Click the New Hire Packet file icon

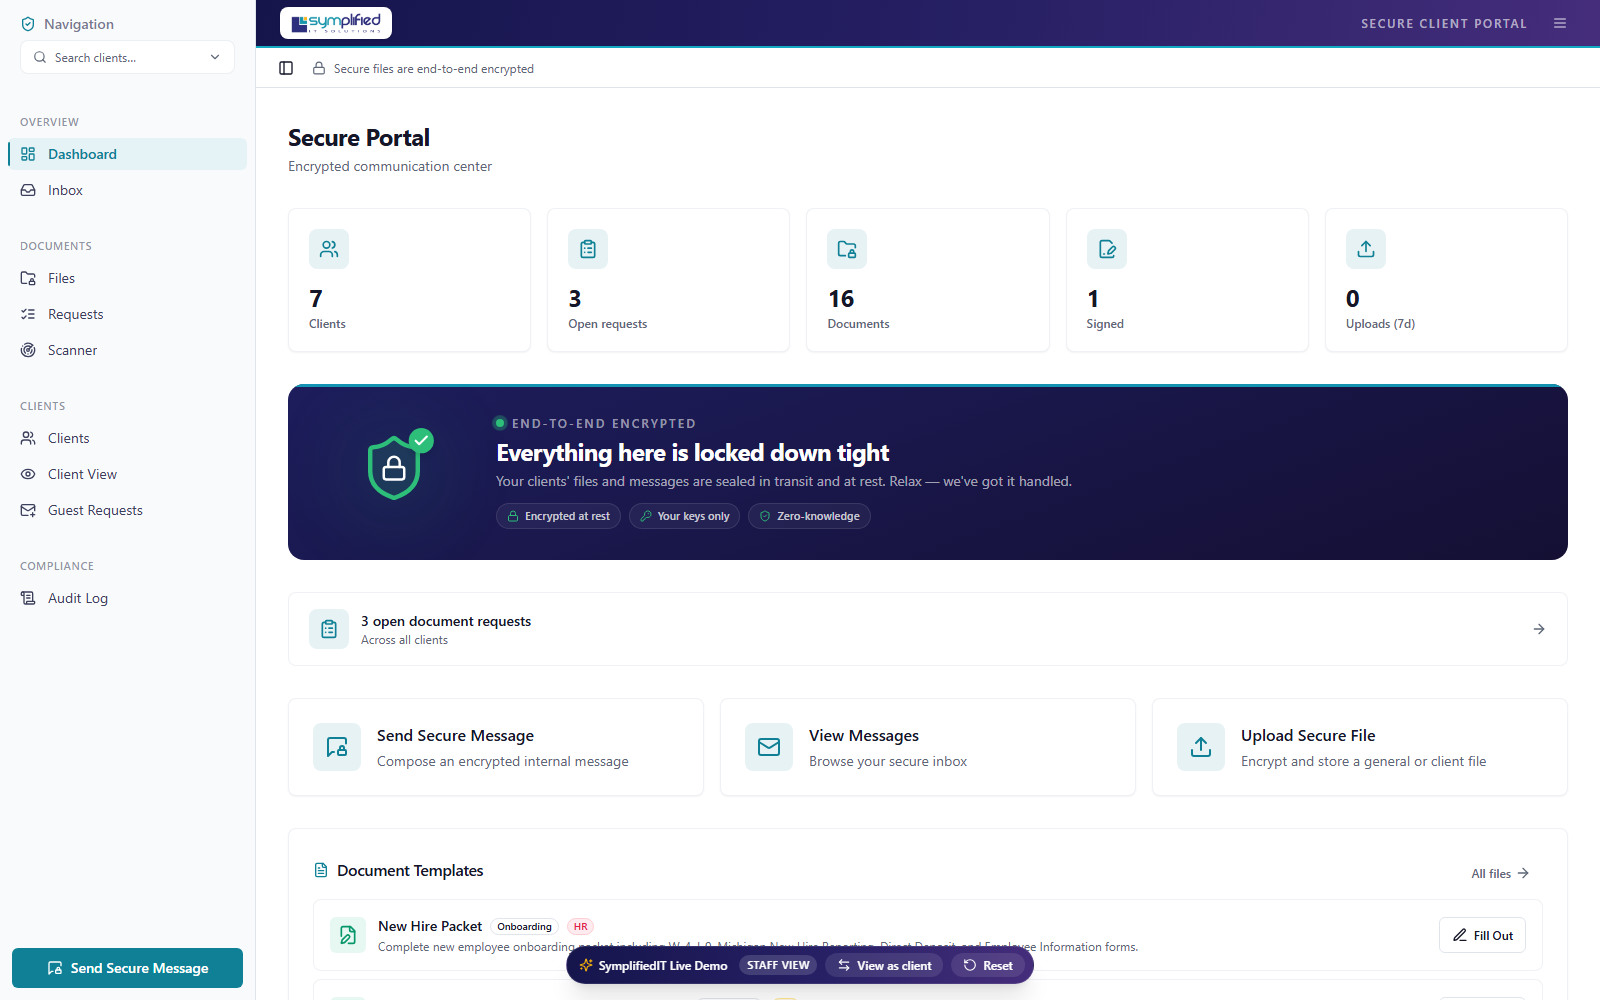(x=348, y=935)
